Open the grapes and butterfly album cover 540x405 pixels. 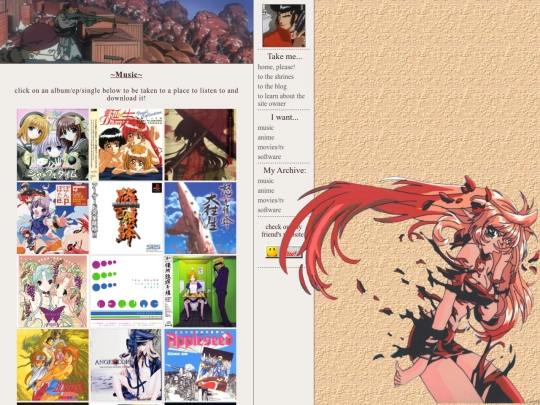[x=53, y=291]
